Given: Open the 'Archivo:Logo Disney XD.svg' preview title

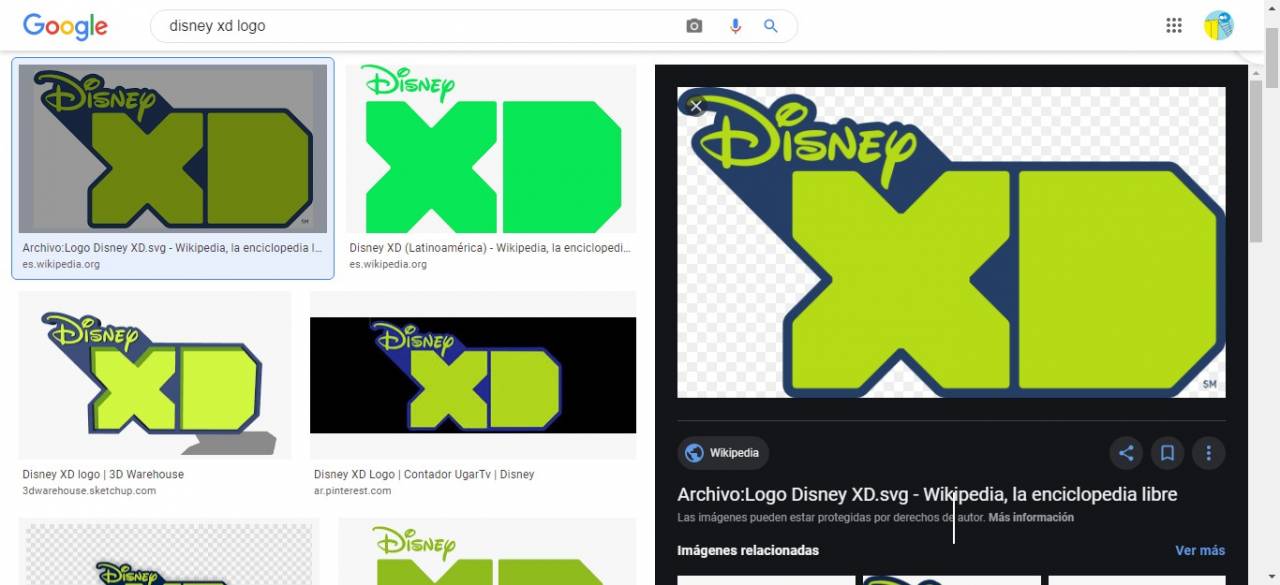Looking at the screenshot, I should pos(927,494).
